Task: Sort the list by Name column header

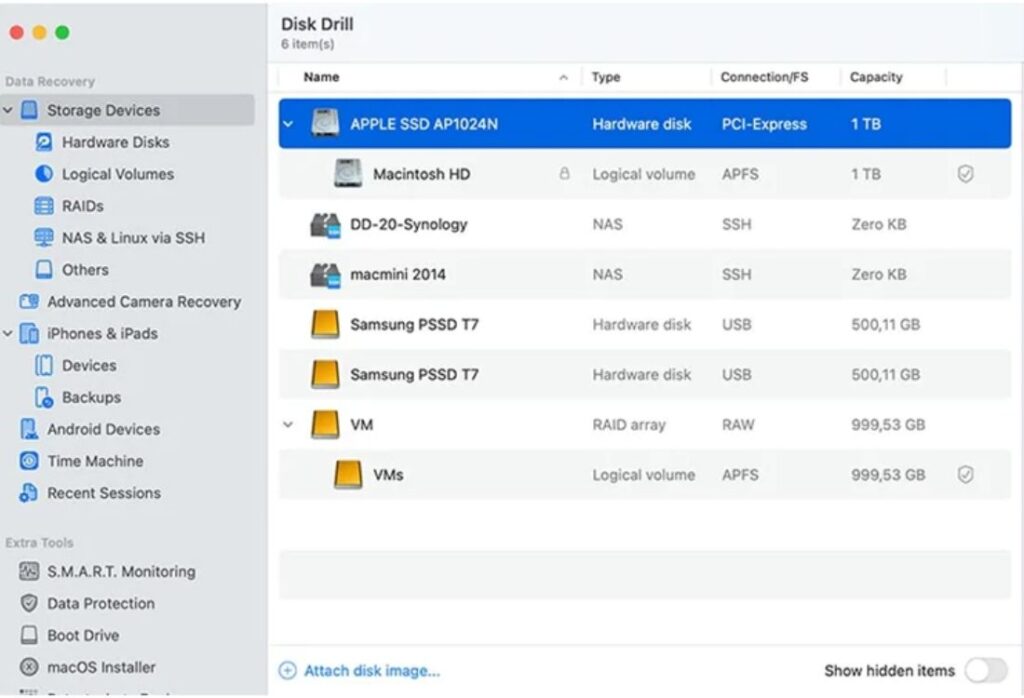Action: click(322, 77)
